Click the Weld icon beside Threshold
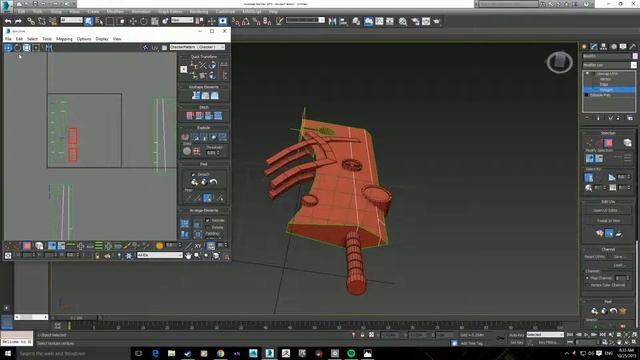Screen dimensions: 640x360 pyautogui.click(x=196, y=151)
